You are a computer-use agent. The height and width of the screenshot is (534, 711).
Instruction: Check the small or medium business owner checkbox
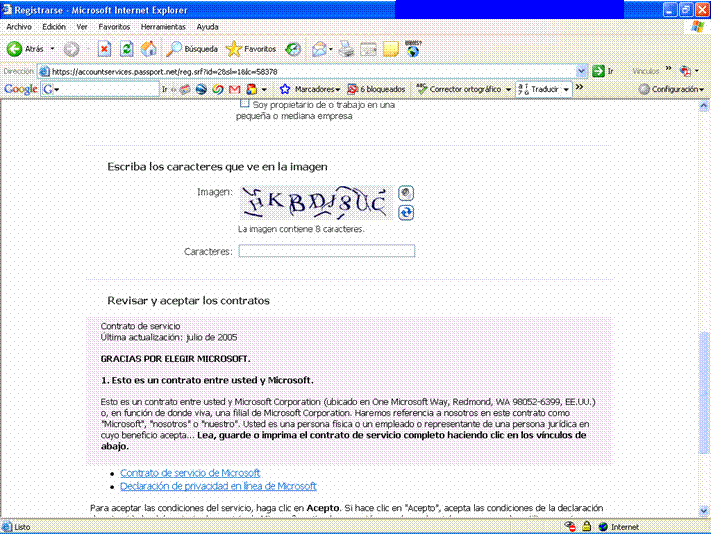tap(245, 104)
